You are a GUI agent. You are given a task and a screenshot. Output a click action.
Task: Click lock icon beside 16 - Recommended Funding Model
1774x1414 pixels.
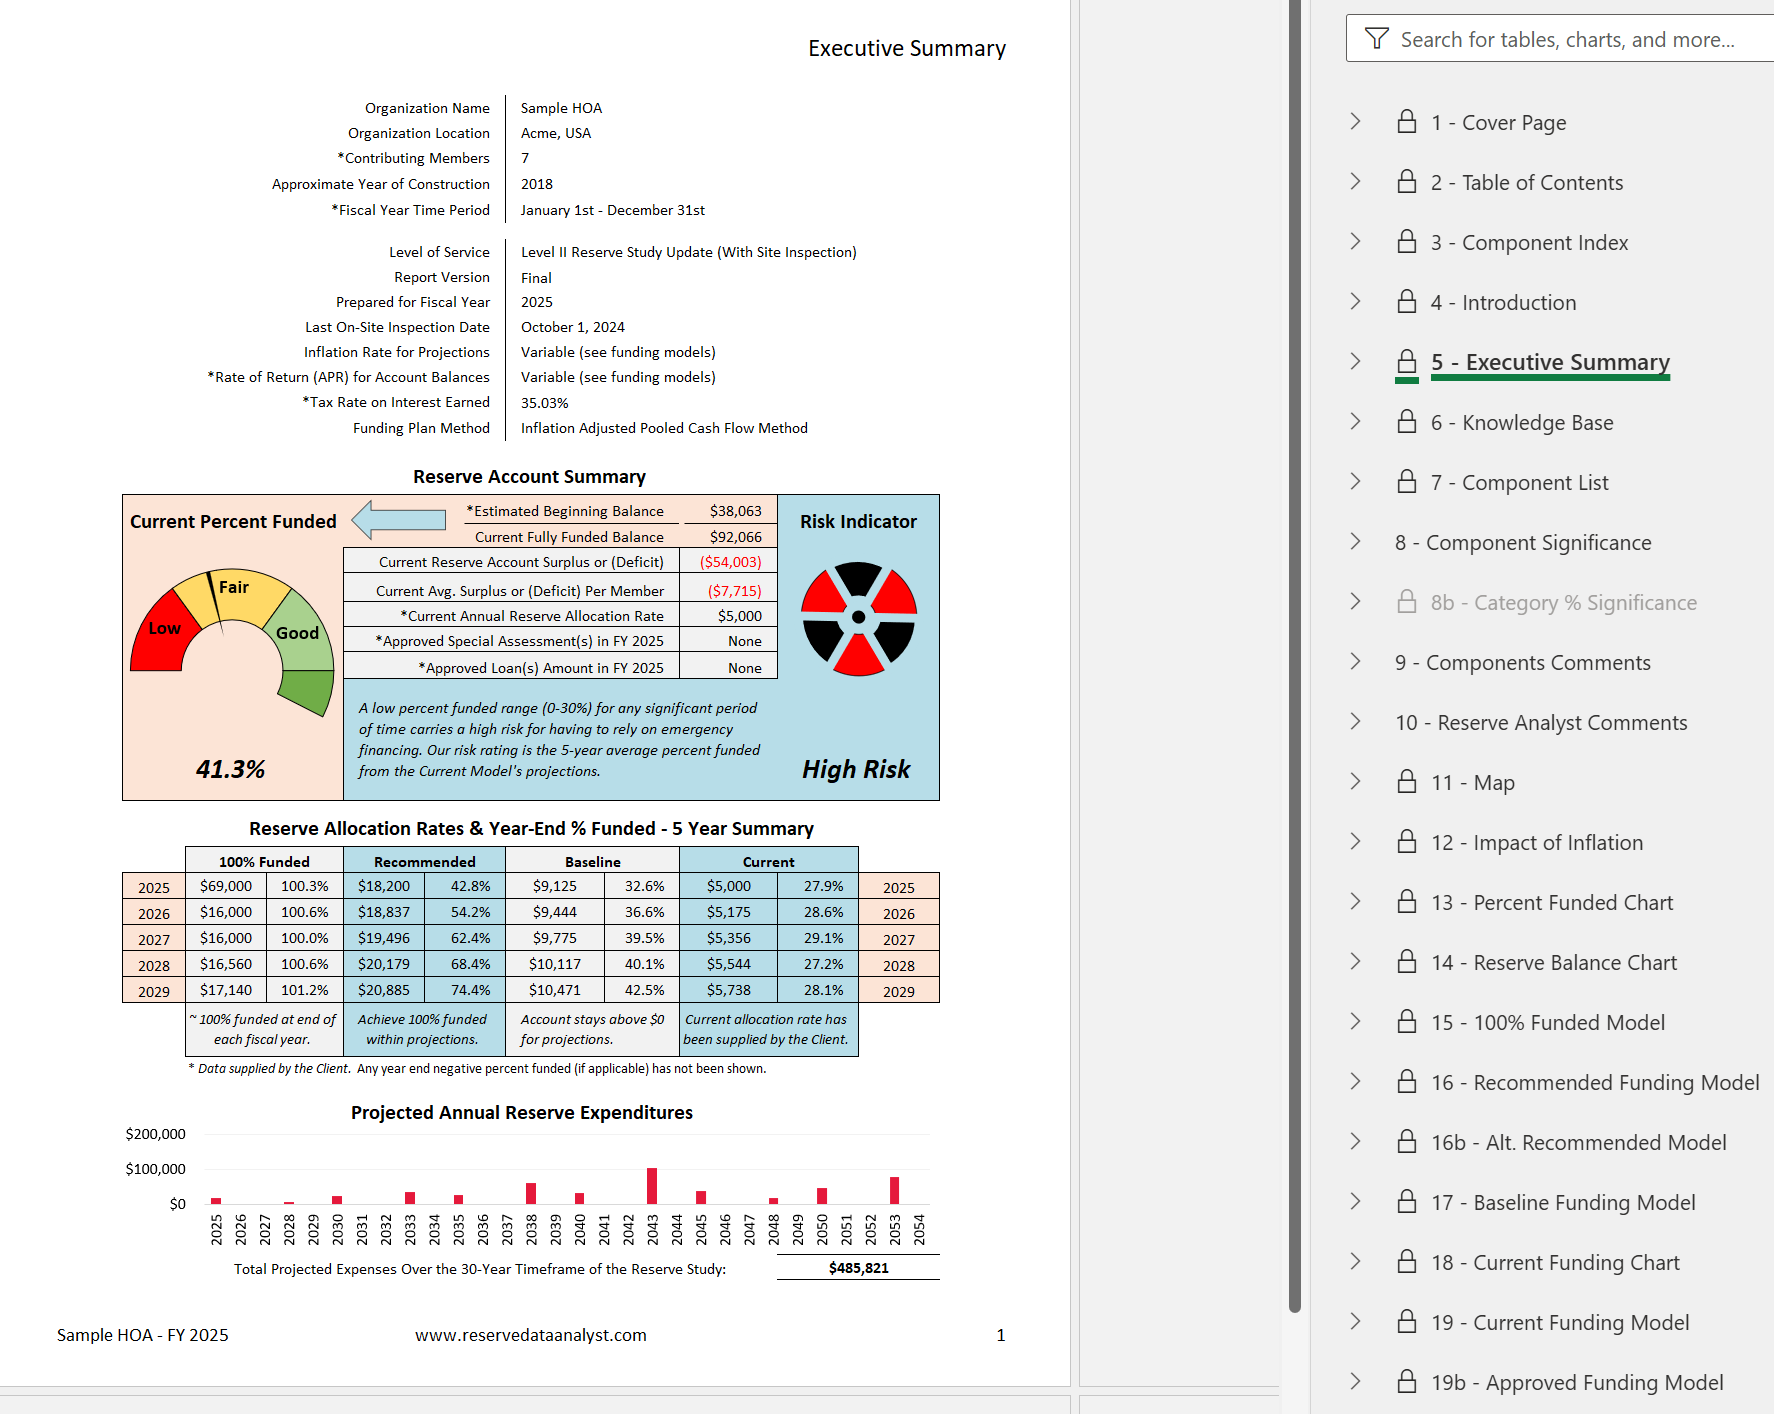(1406, 1082)
